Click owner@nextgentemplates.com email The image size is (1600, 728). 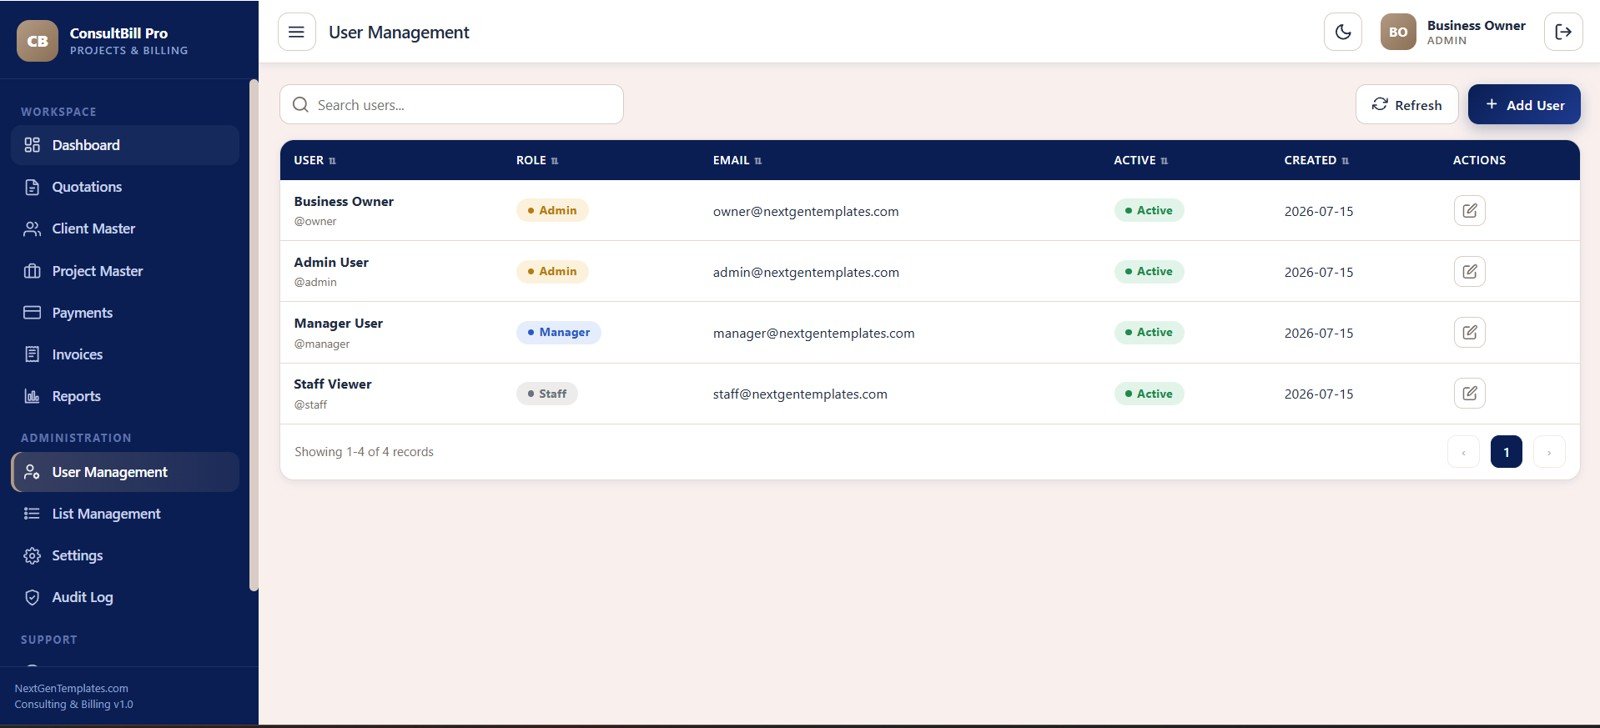pos(806,211)
